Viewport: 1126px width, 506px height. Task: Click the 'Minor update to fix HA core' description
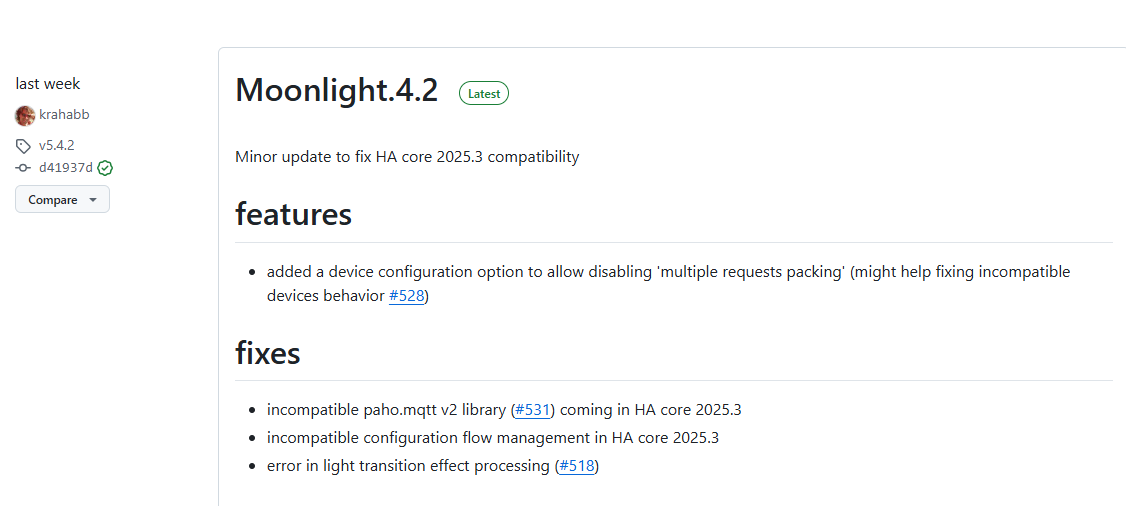pyautogui.click(x=407, y=157)
